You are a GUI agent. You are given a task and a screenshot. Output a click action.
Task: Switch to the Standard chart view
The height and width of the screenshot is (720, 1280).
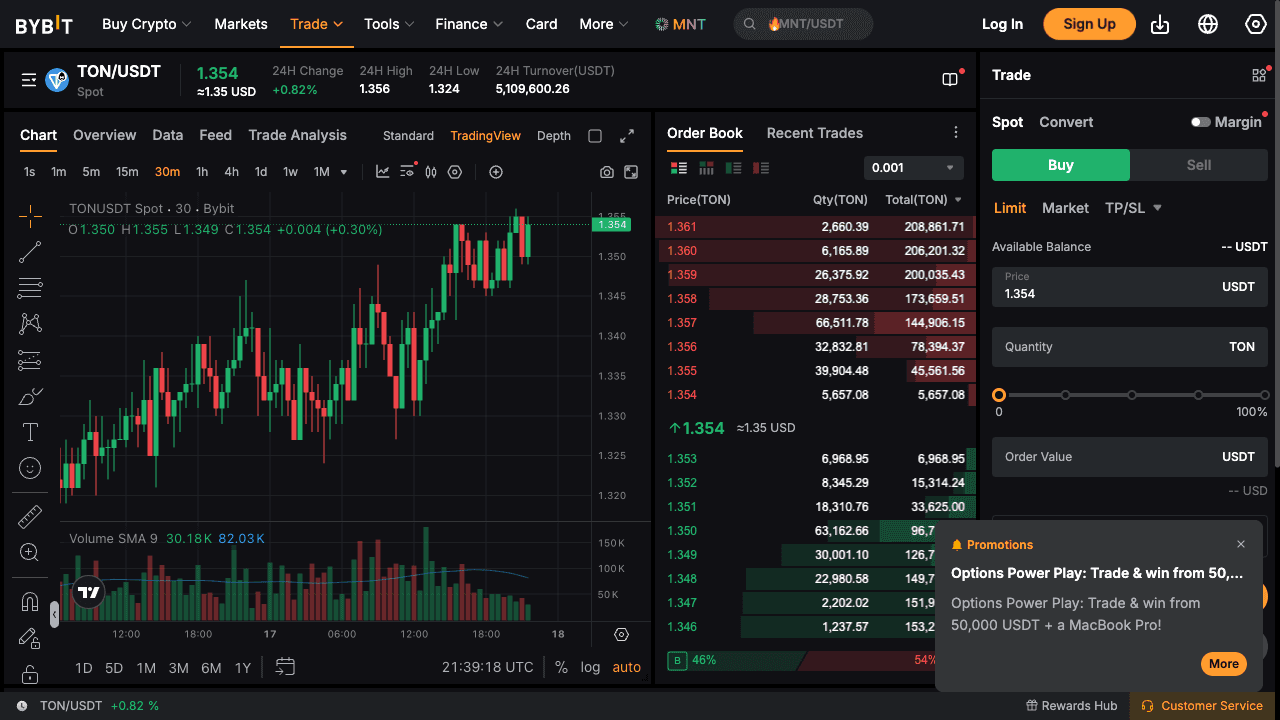point(408,136)
